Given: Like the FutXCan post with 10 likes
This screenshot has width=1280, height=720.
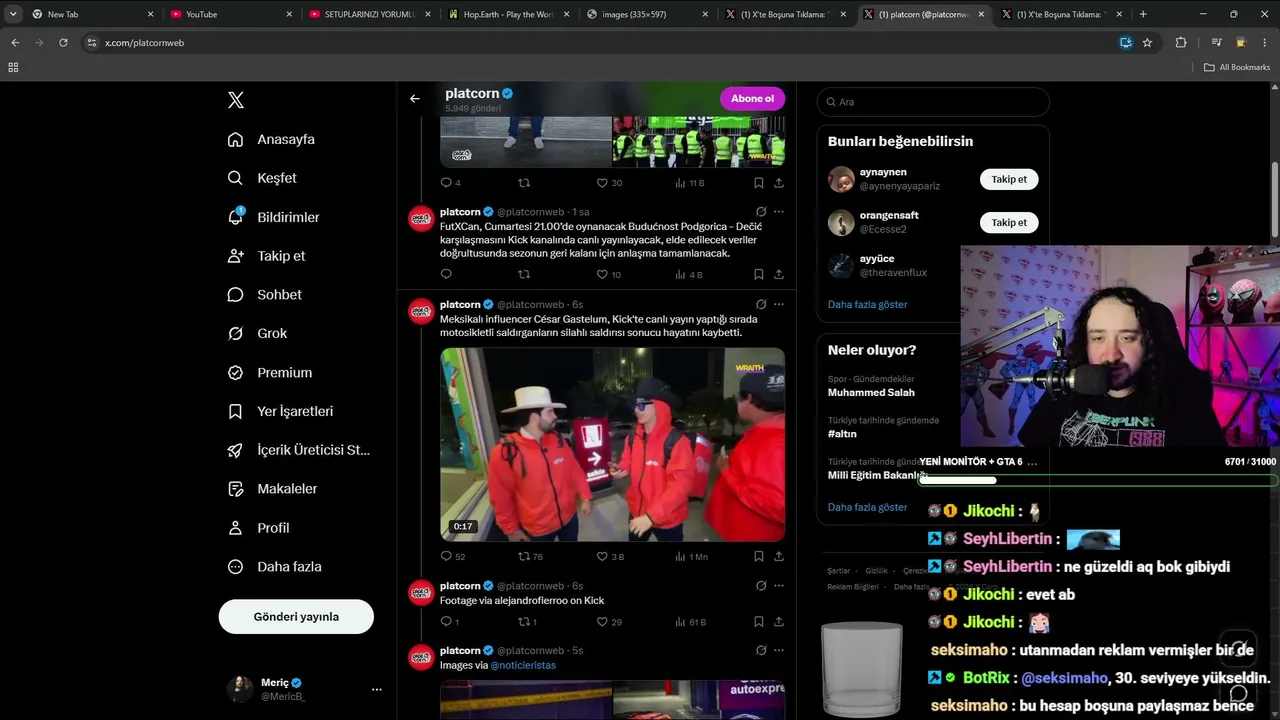Looking at the screenshot, I should [608, 274].
